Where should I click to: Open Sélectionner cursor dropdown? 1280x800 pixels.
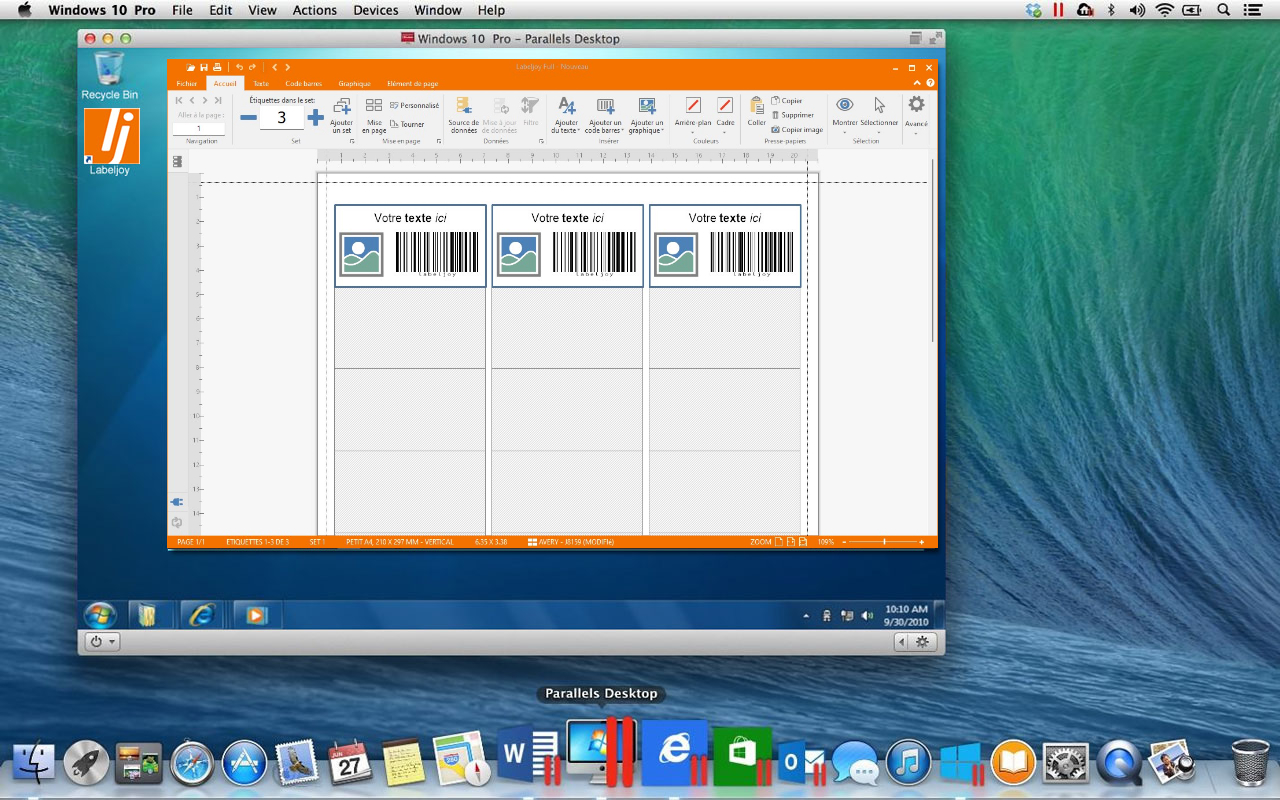879,116
